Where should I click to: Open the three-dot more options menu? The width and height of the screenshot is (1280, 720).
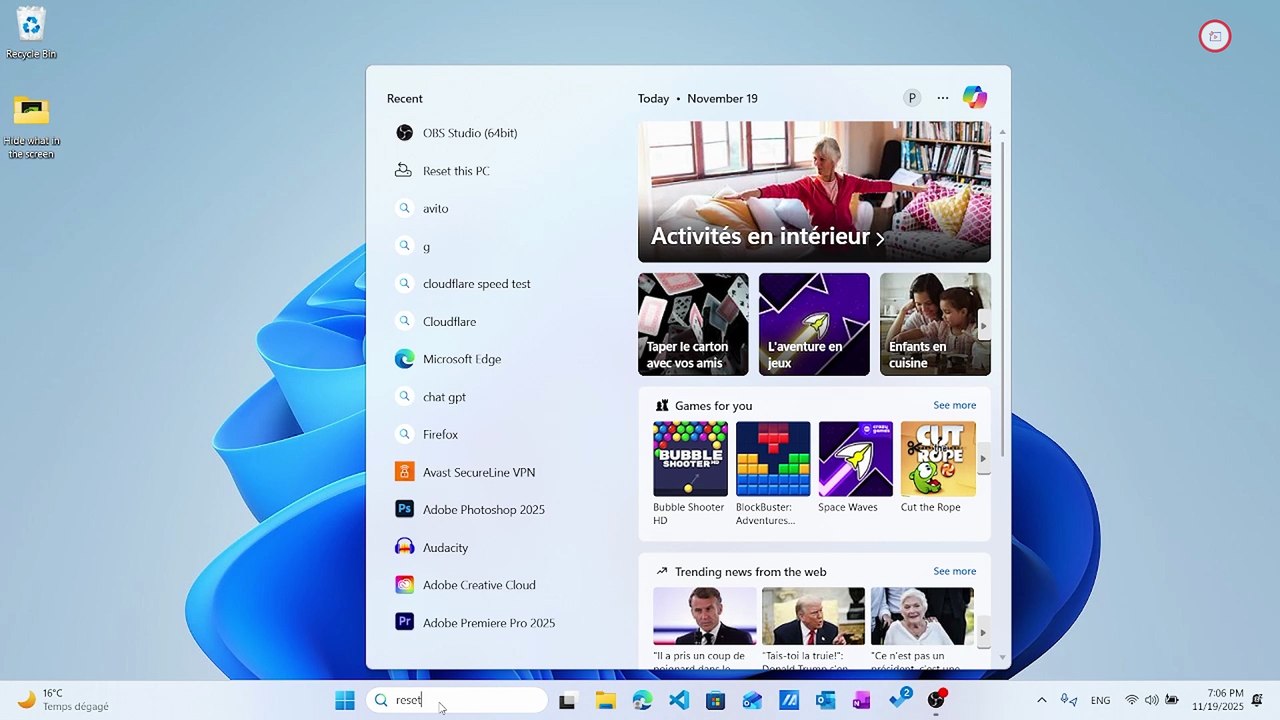[943, 98]
